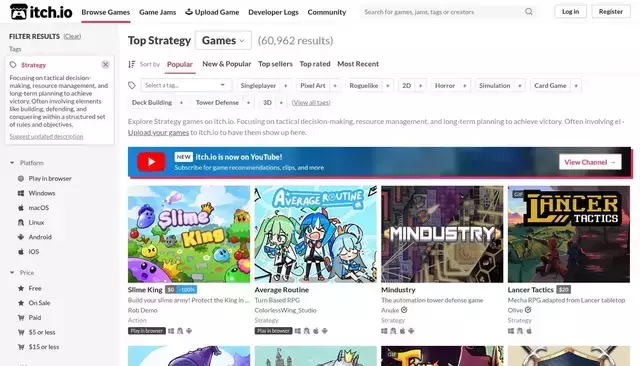Image resolution: width=640 pixels, height=366 pixels.
Task: Sort by Top rated
Action: (x=315, y=64)
